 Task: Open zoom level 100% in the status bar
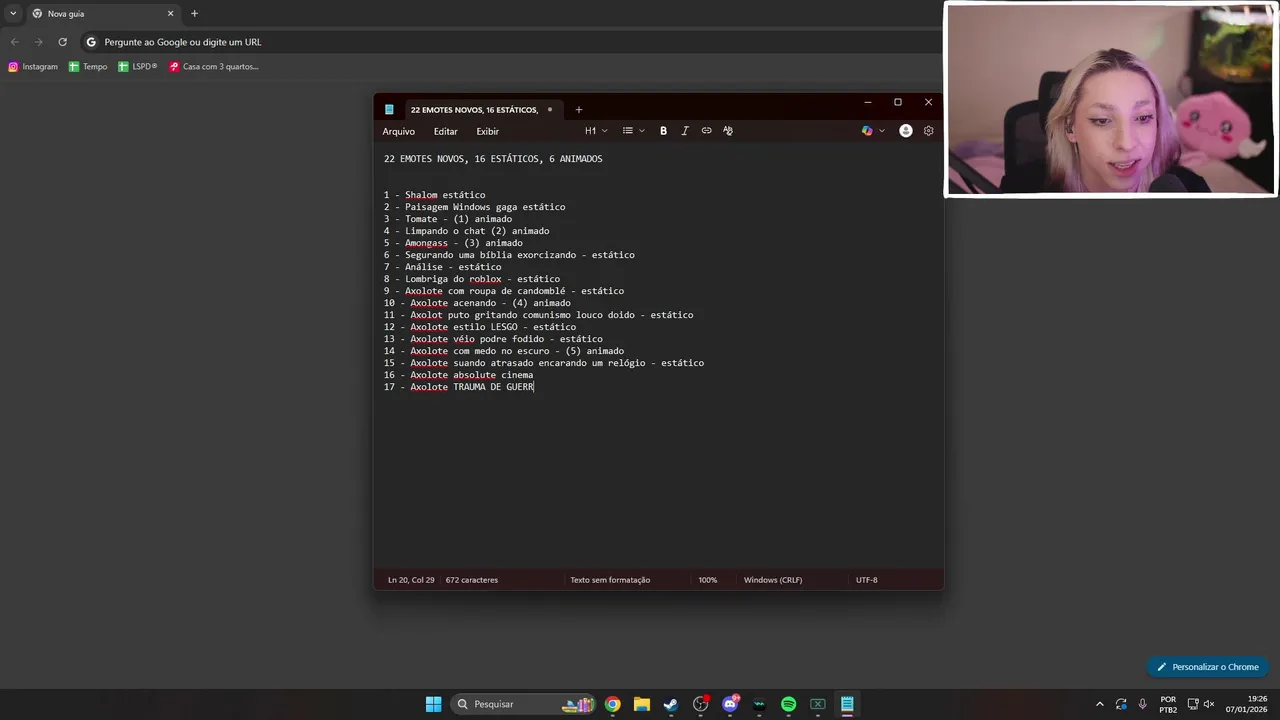[x=708, y=580]
